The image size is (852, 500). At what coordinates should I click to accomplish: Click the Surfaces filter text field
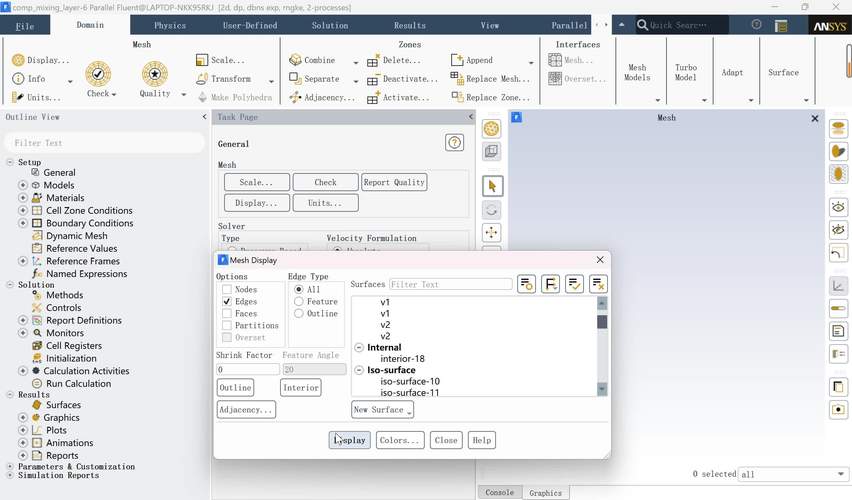pos(450,284)
